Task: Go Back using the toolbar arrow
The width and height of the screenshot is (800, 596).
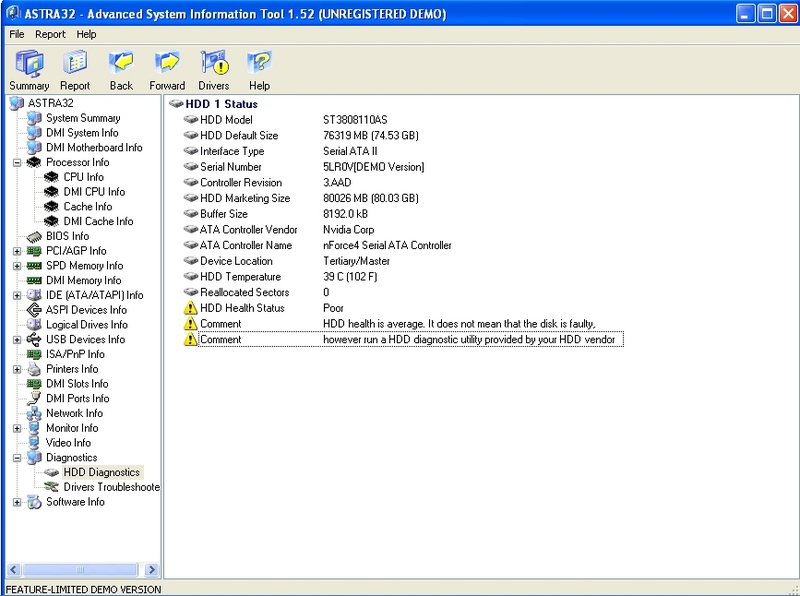Action: 121,64
